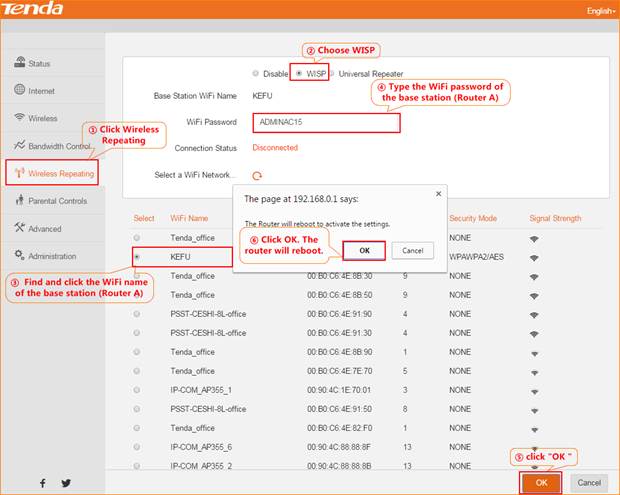Image resolution: width=620 pixels, height=495 pixels.
Task: Click the orange OK button at page bottom
Action: coord(541,482)
